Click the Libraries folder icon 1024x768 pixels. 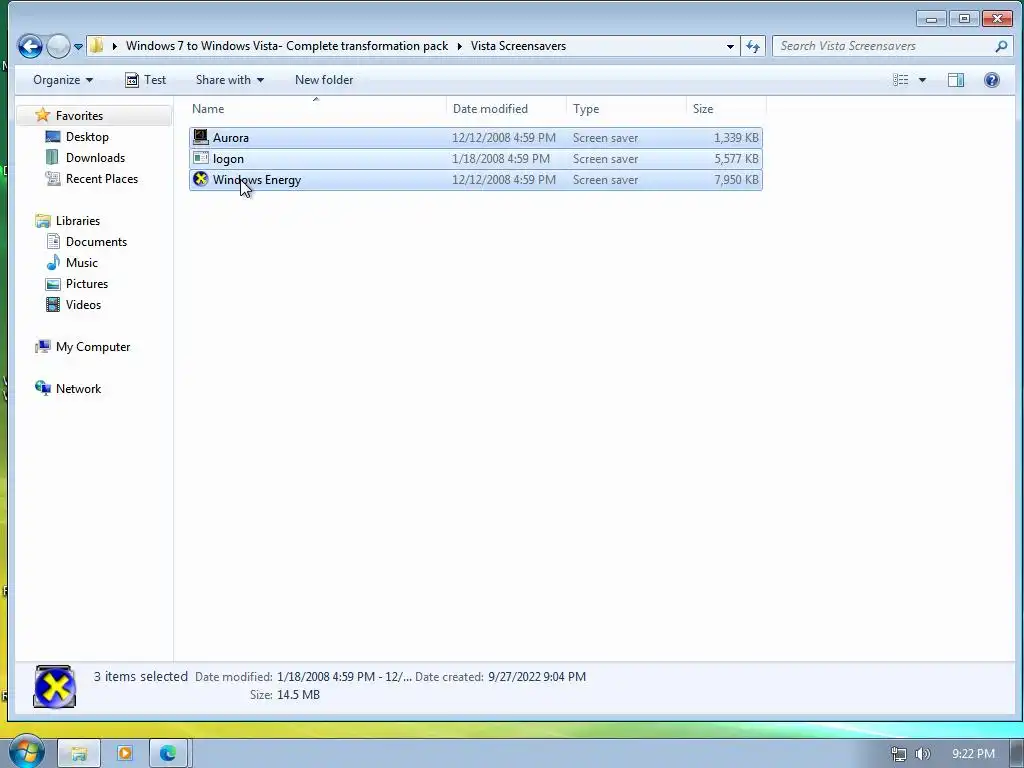(42, 221)
